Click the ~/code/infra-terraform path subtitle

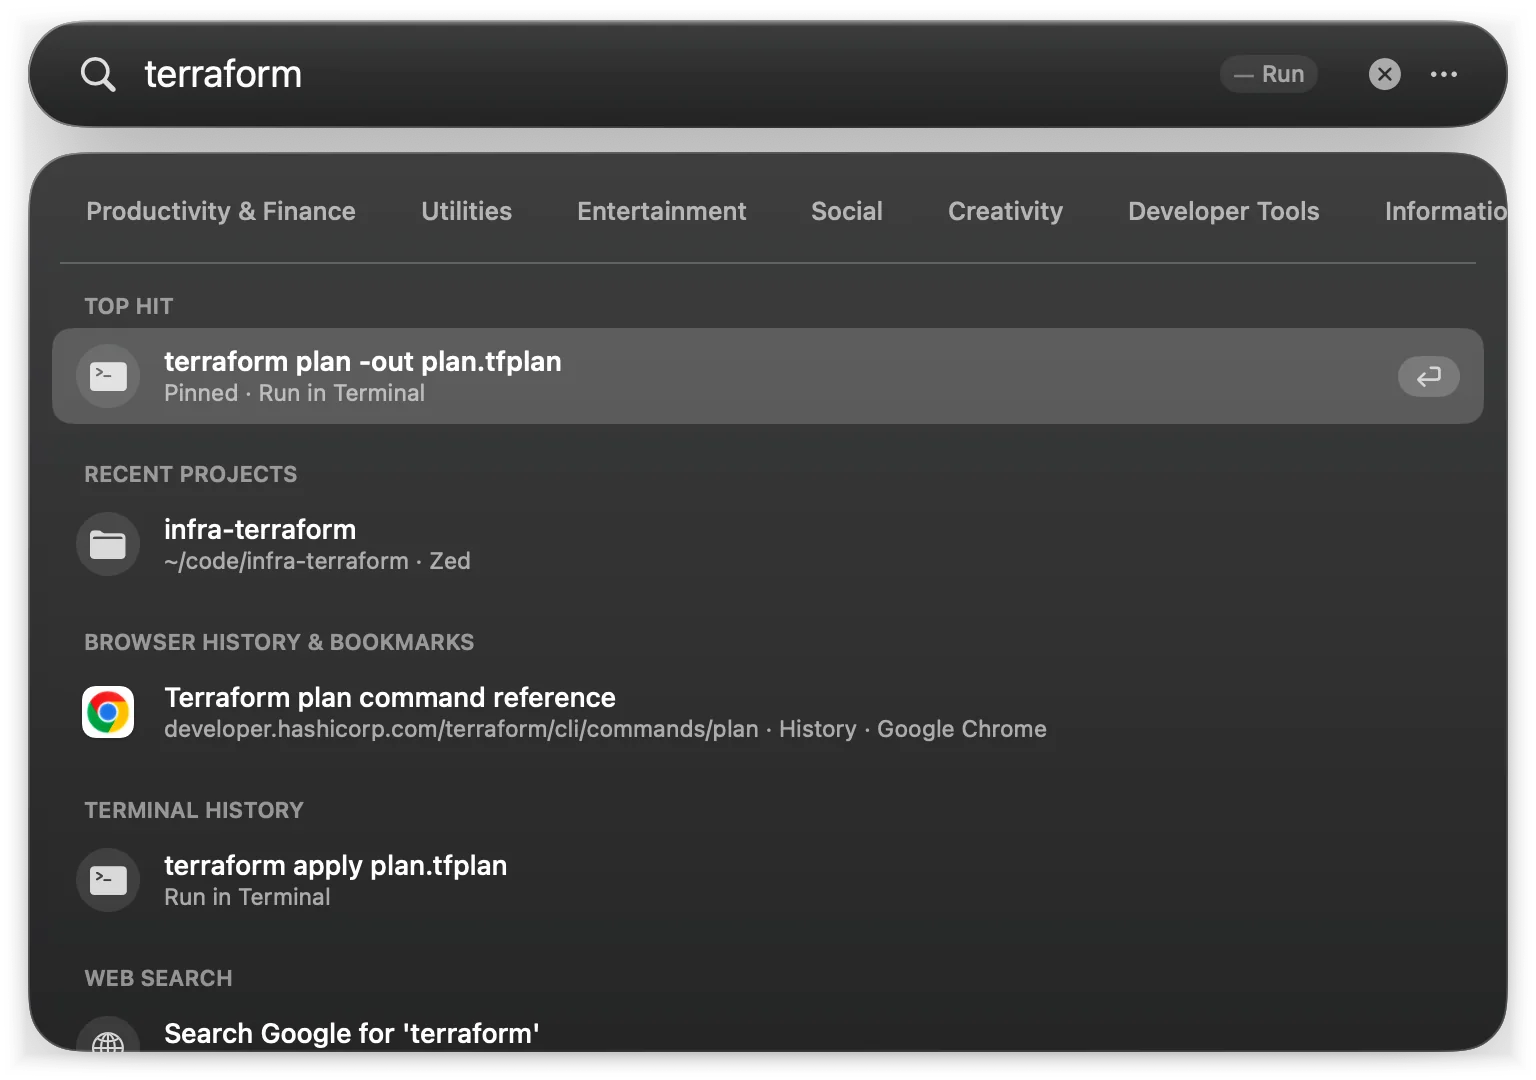click(x=286, y=561)
